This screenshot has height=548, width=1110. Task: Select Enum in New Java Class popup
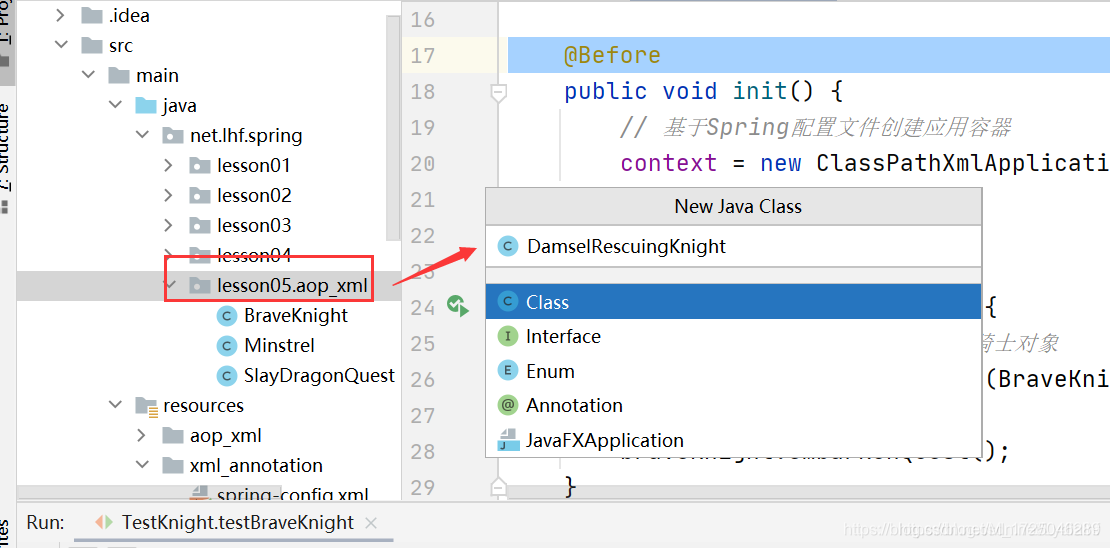pyautogui.click(x=733, y=371)
